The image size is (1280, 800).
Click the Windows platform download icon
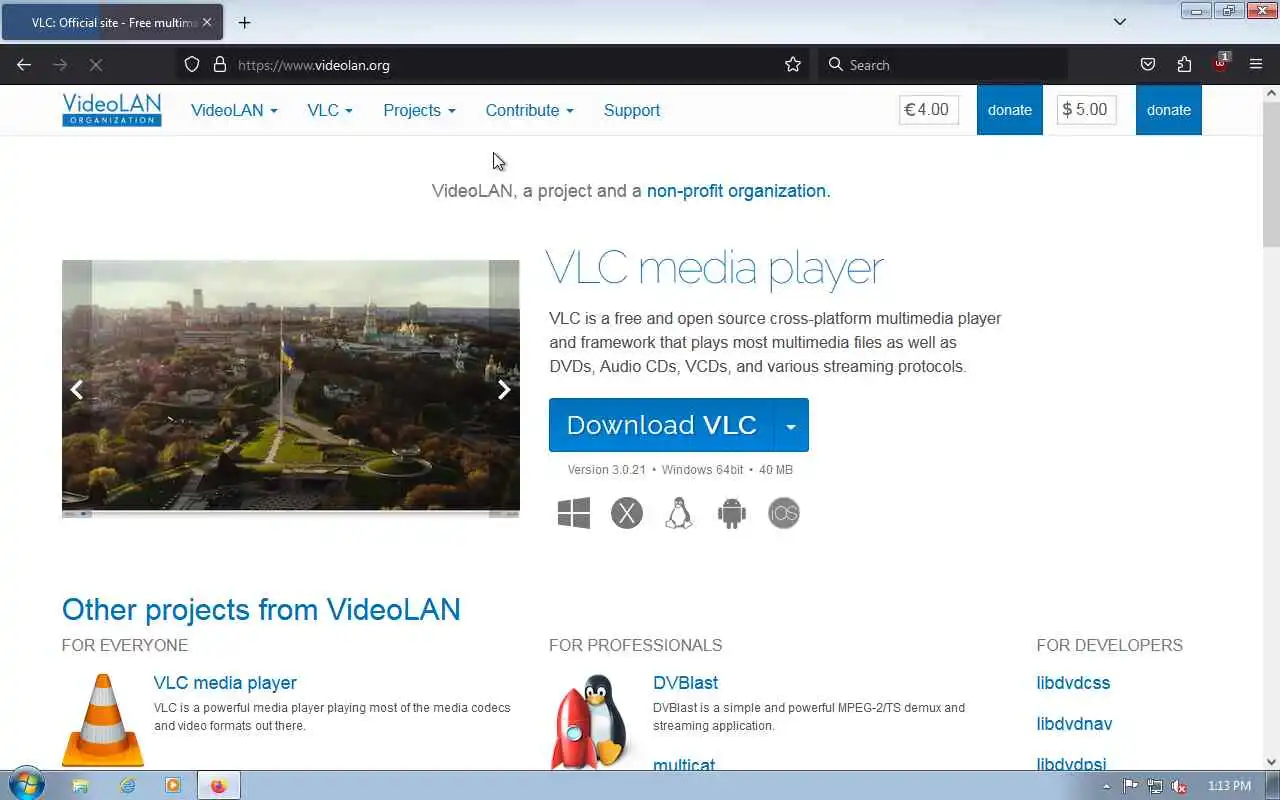574,513
